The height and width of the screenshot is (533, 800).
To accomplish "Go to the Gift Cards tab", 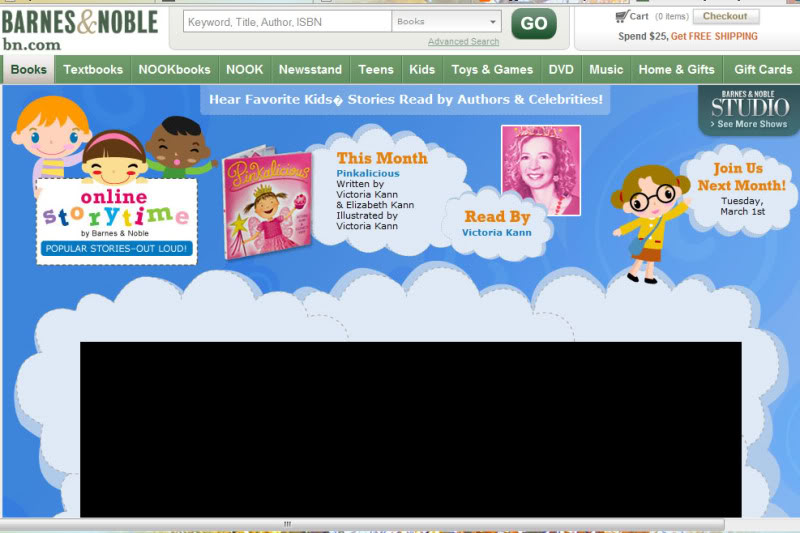I will 763,70.
